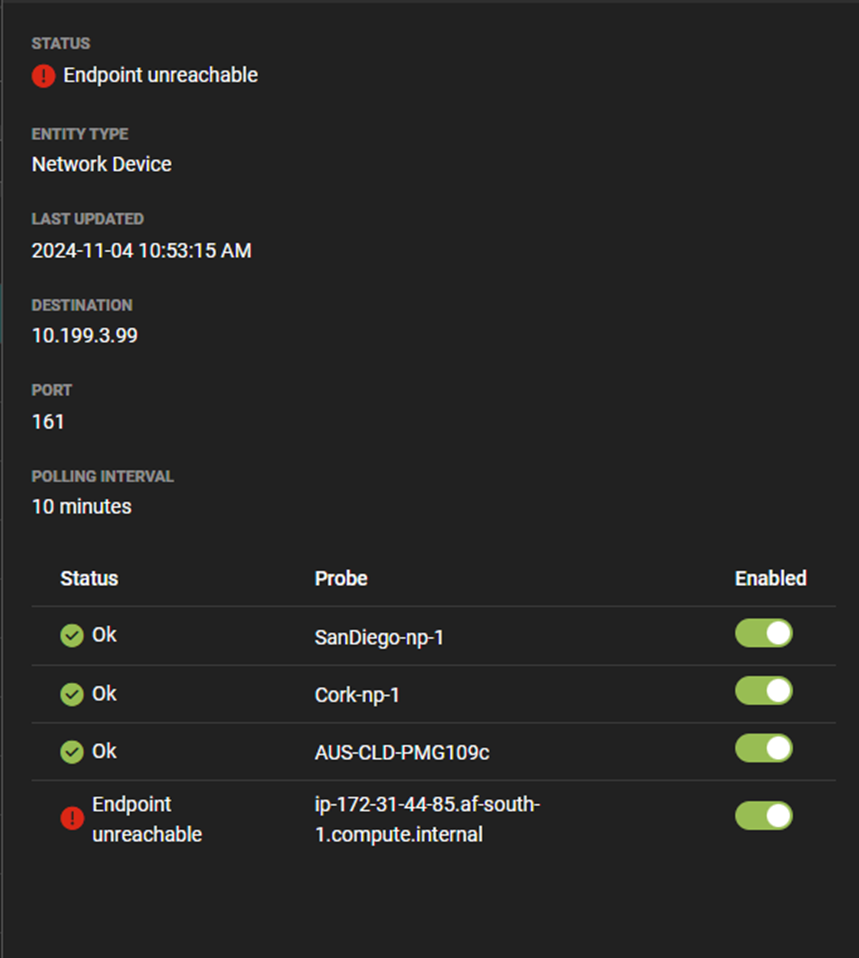Turn off the AUS-CLD-PMG109c probe switch
The width and height of the screenshot is (859, 958).
pos(764,749)
